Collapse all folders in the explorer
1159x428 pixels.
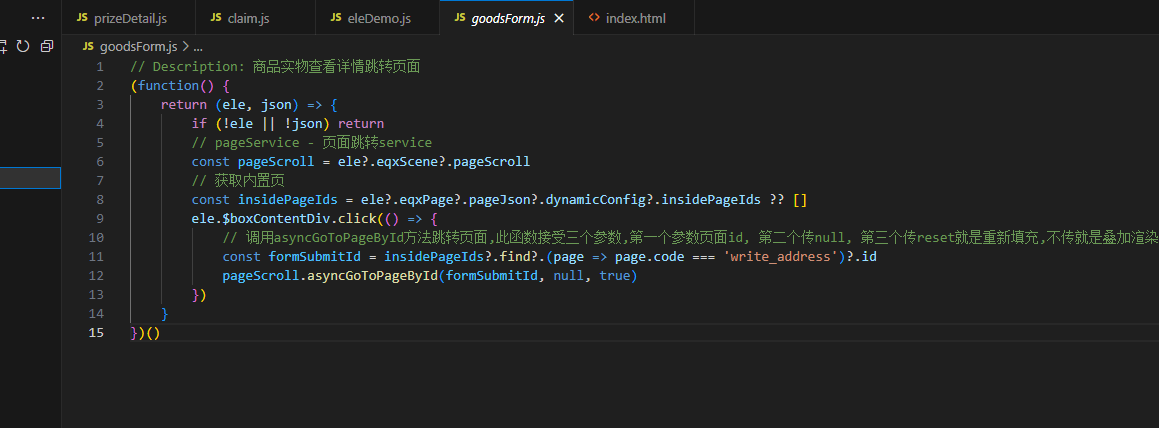point(46,46)
